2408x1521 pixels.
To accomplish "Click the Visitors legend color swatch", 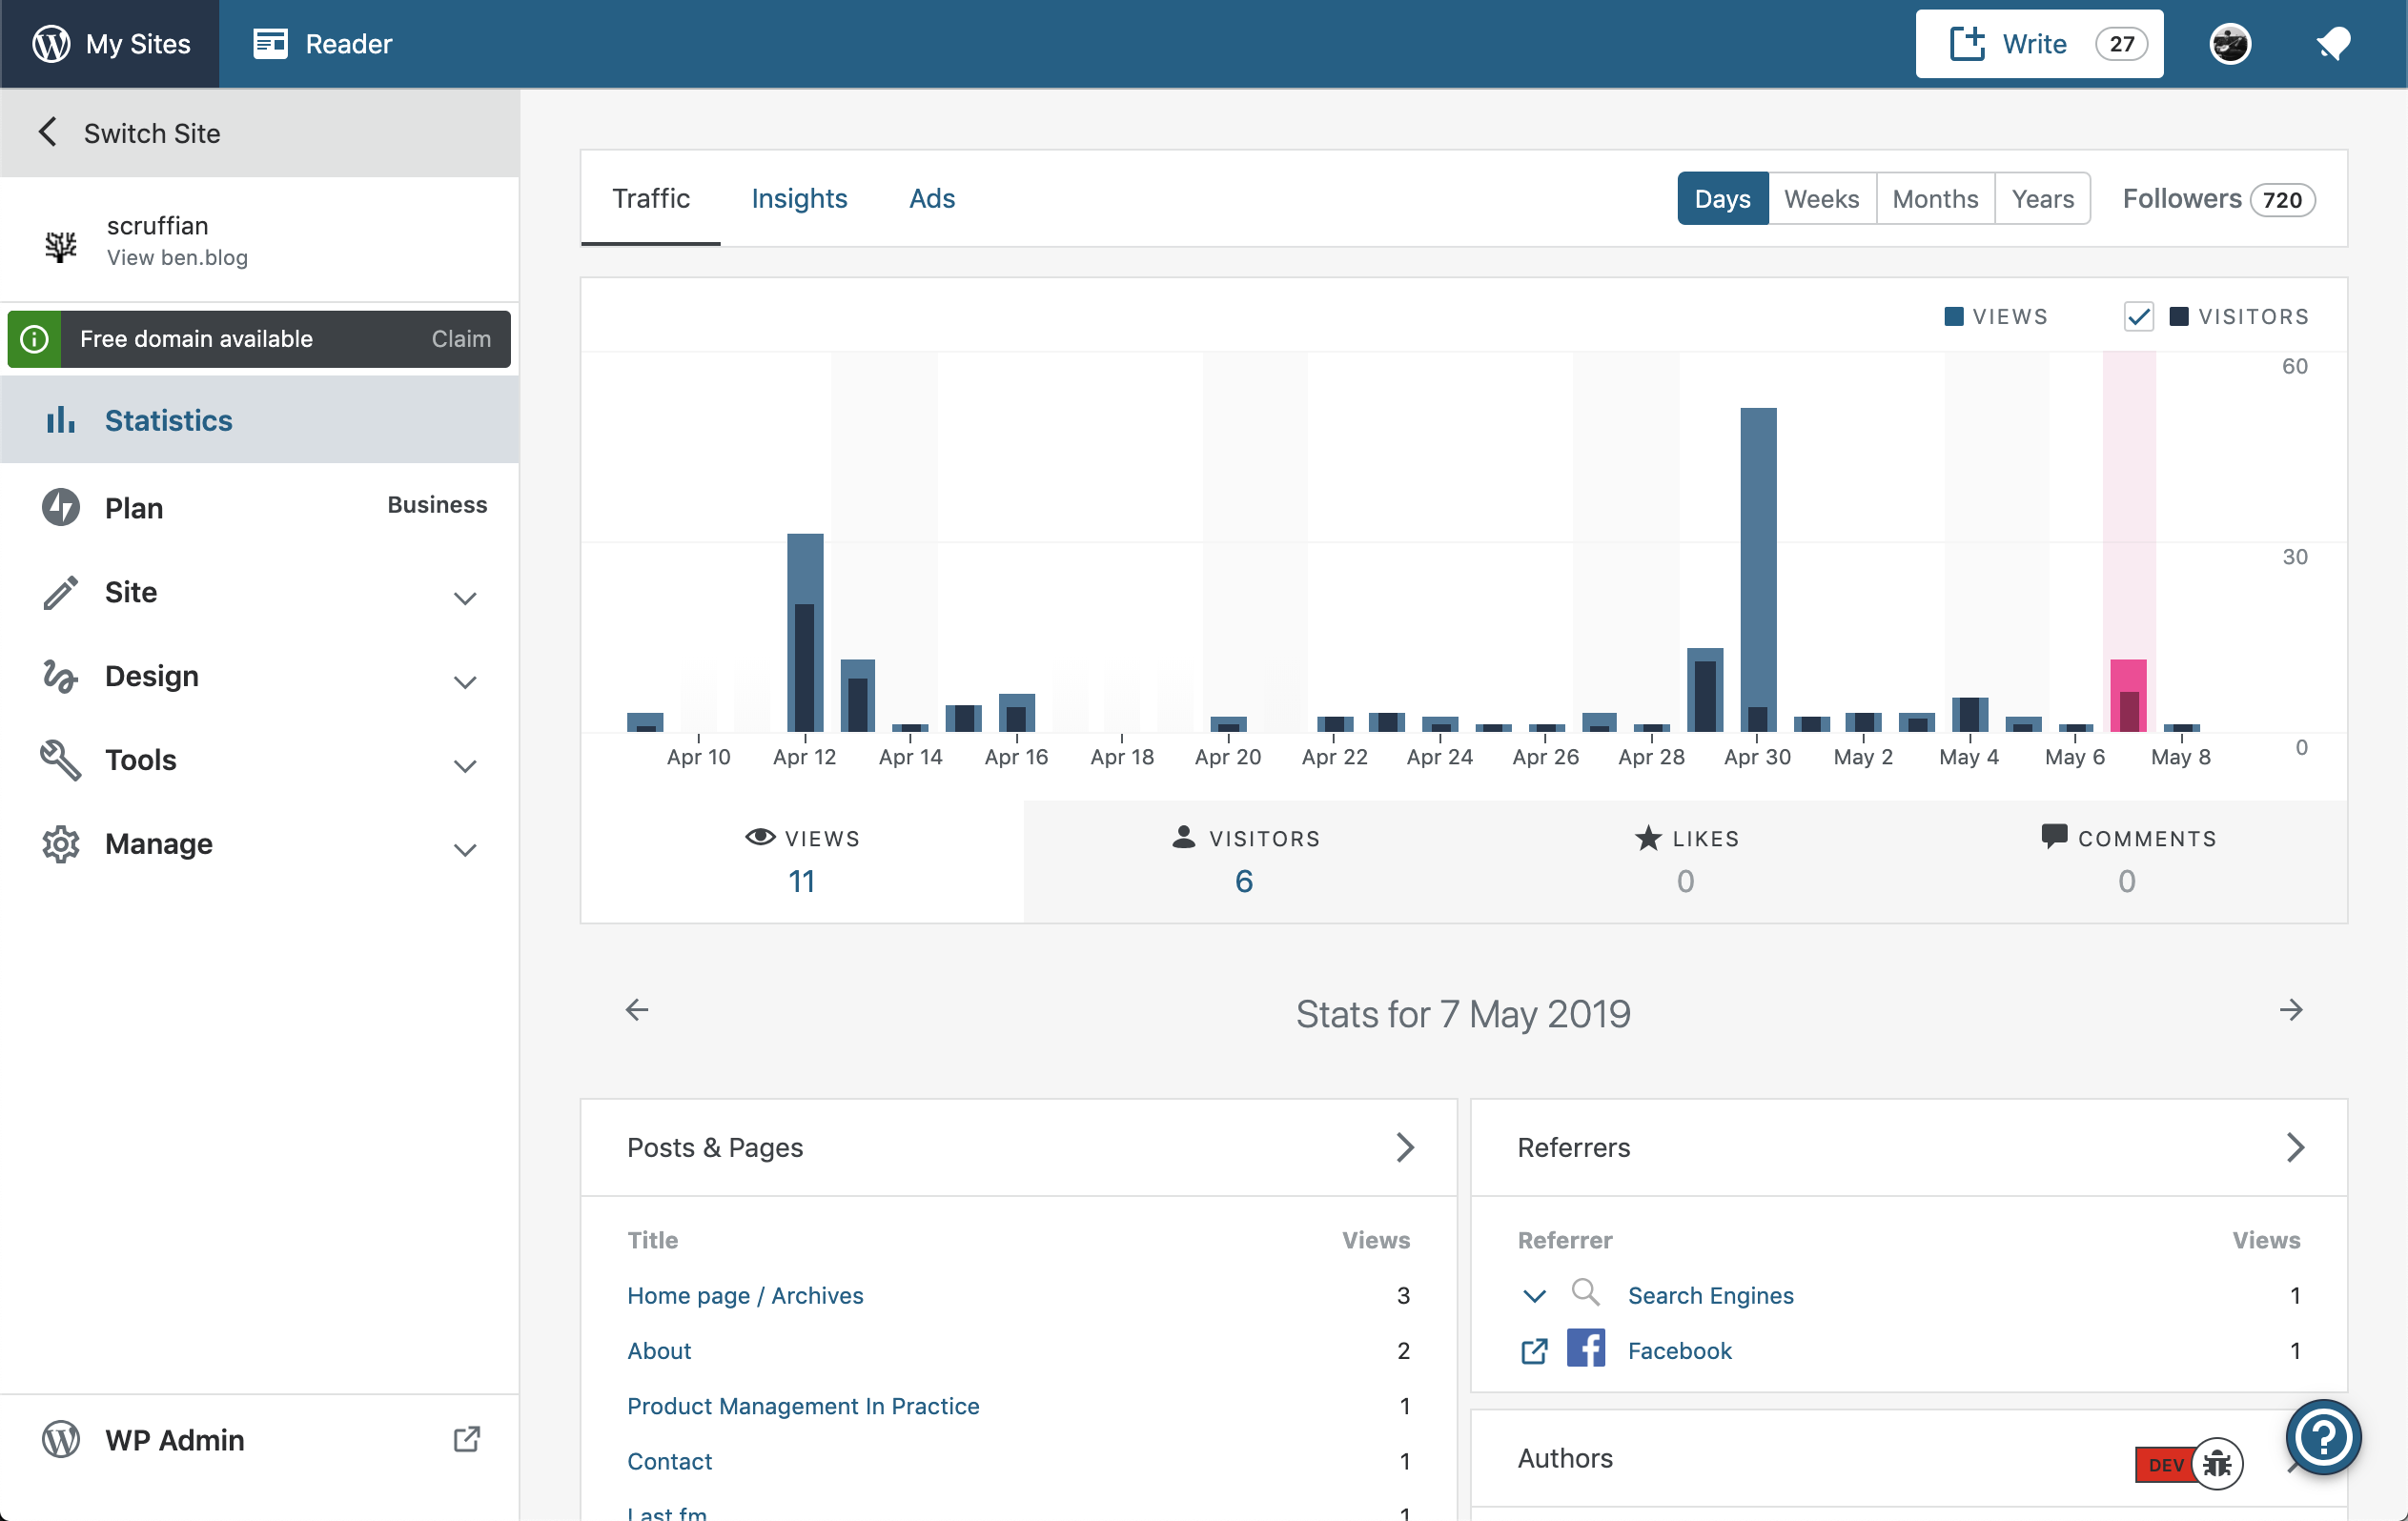I will [2179, 317].
